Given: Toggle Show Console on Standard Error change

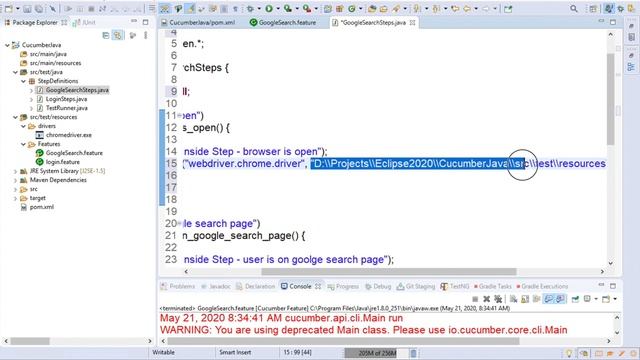Looking at the screenshot, I should click(560, 299).
